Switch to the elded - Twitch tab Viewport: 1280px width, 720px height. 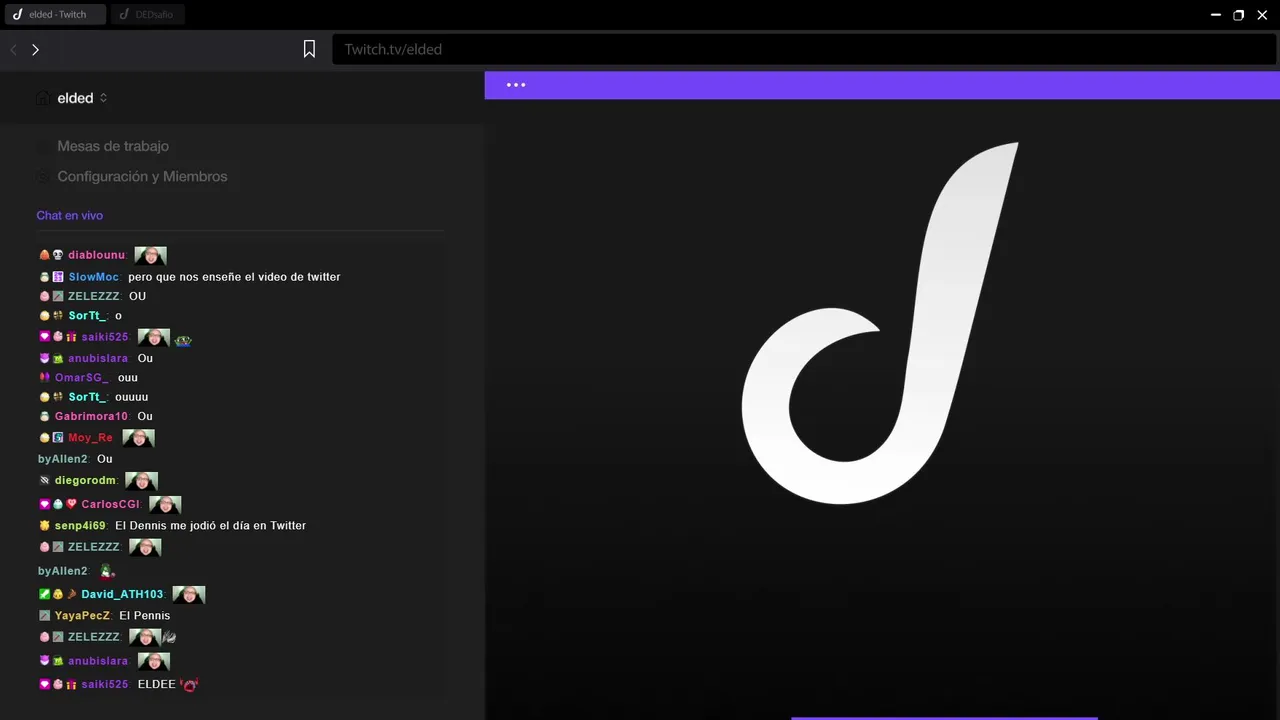[55, 15]
